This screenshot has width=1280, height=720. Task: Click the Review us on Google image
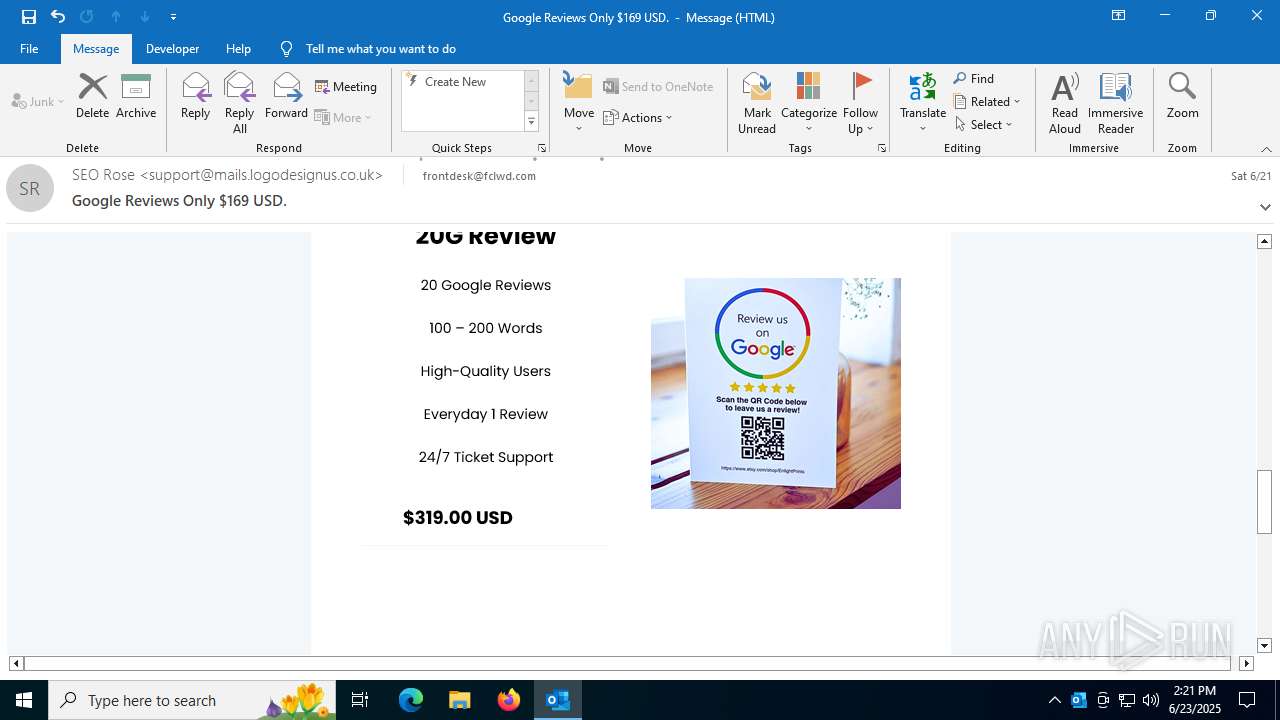776,393
